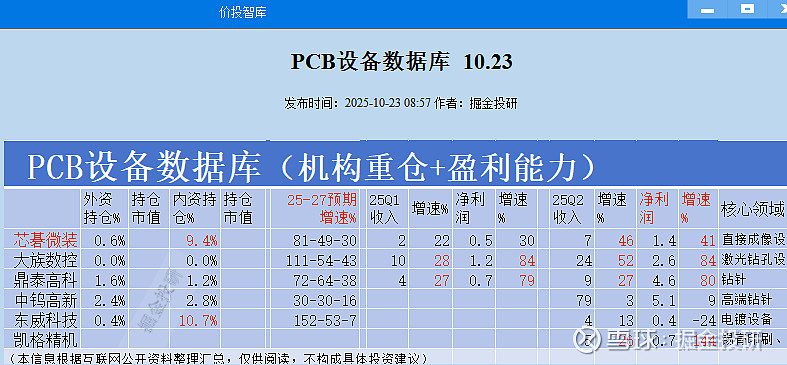Select the heading PCB设备数据库 10.23
The width and height of the screenshot is (787, 365).
tap(402, 62)
